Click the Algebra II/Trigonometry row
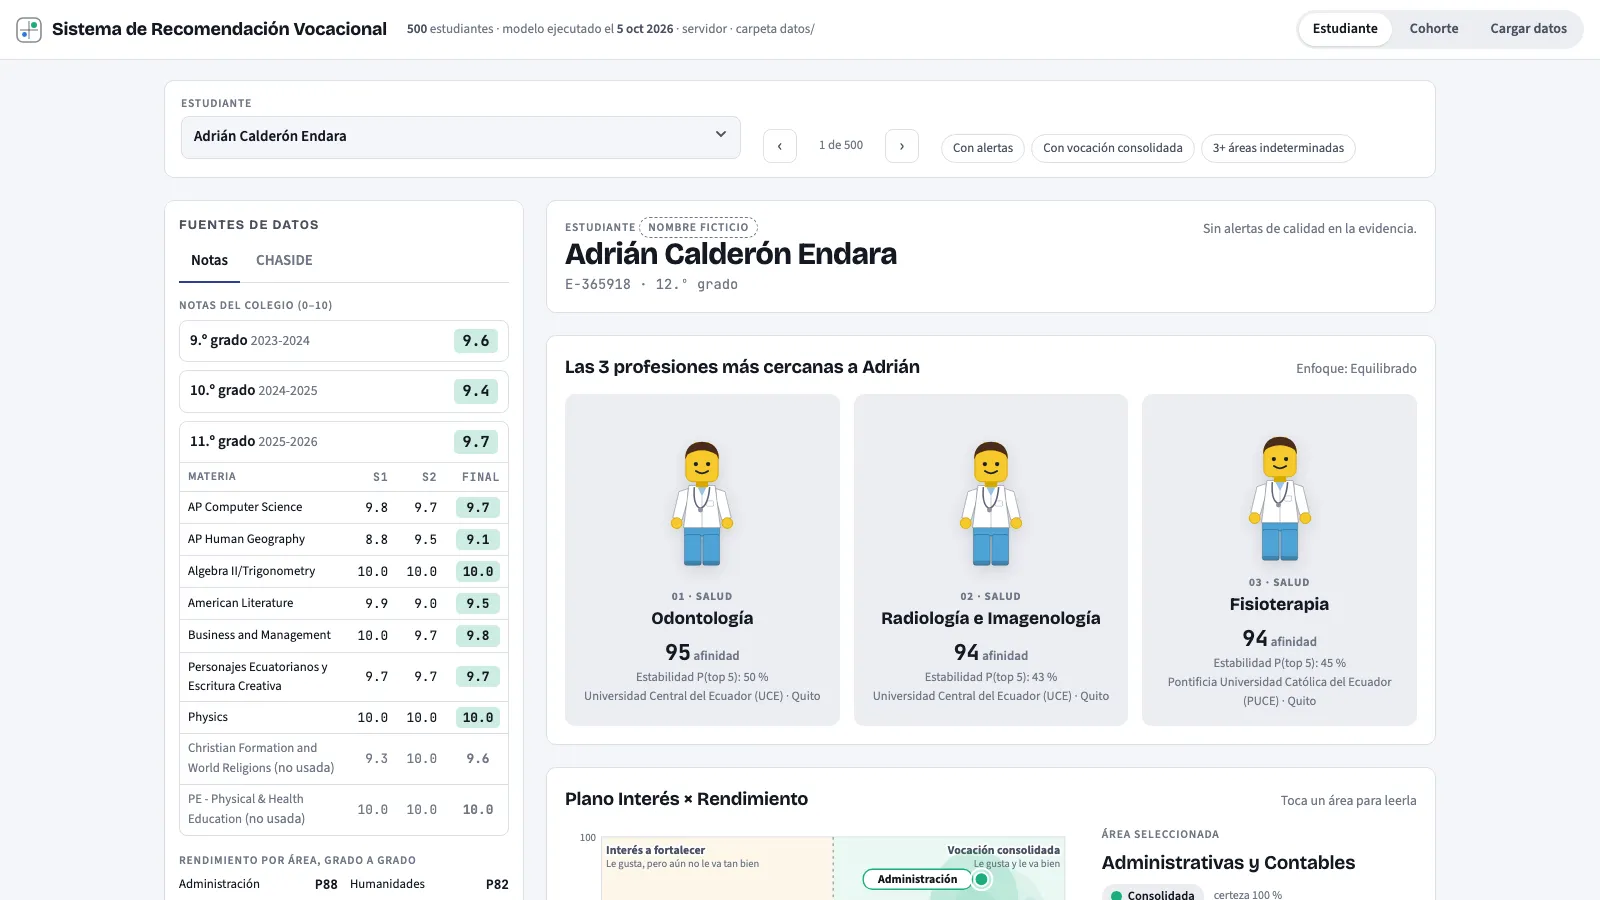 point(344,572)
